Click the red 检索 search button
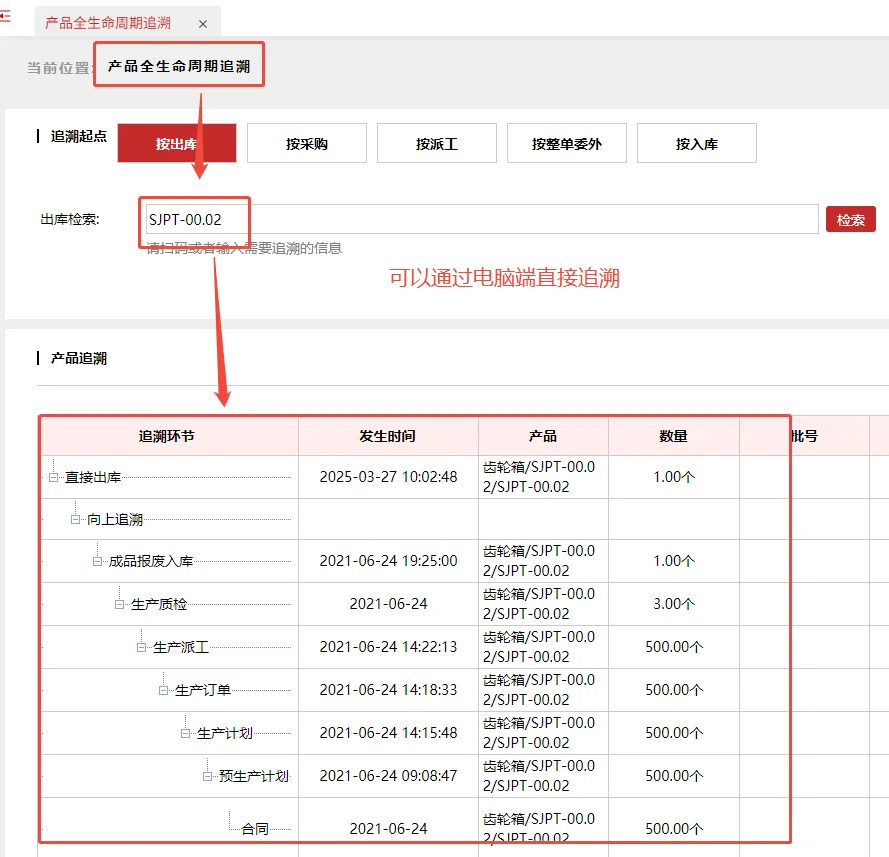Viewport: 889px width, 857px height. 851,219
